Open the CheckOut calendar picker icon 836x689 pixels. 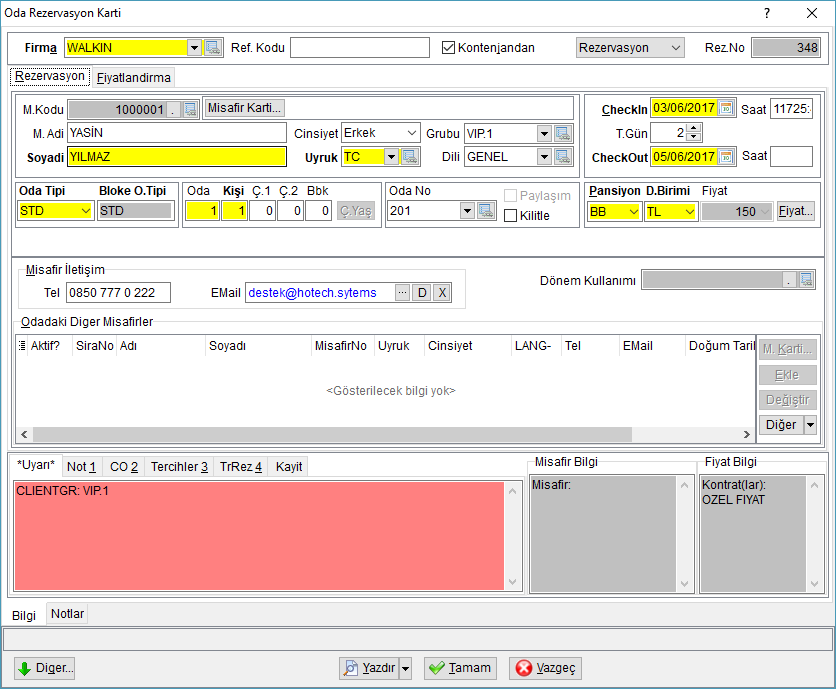[x=726, y=157]
